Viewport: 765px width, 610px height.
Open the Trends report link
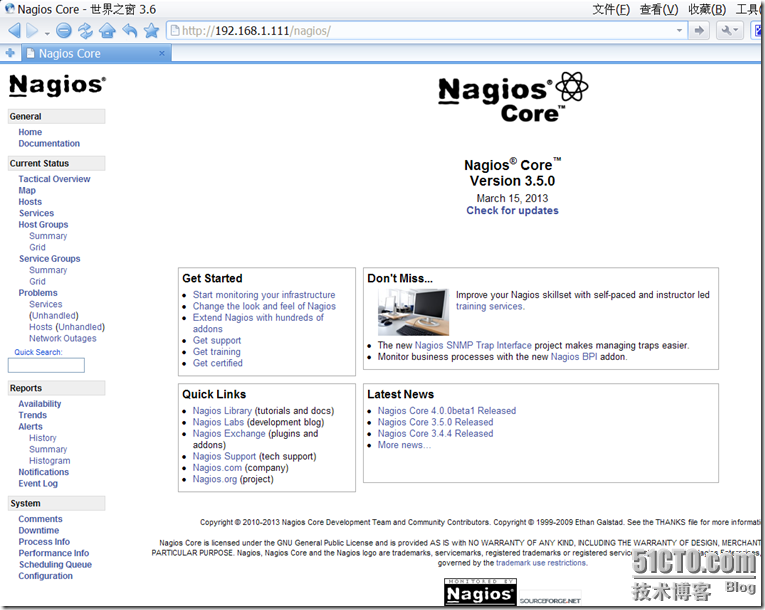33,415
